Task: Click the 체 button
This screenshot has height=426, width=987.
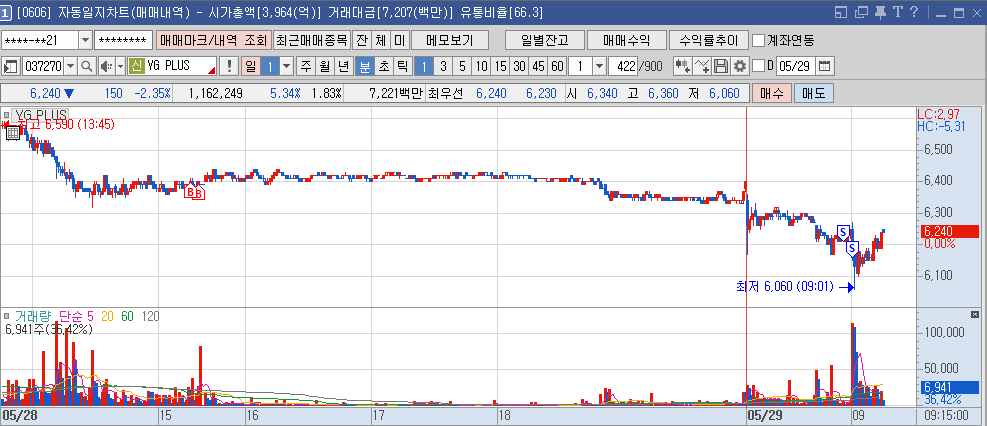Action: coord(380,40)
